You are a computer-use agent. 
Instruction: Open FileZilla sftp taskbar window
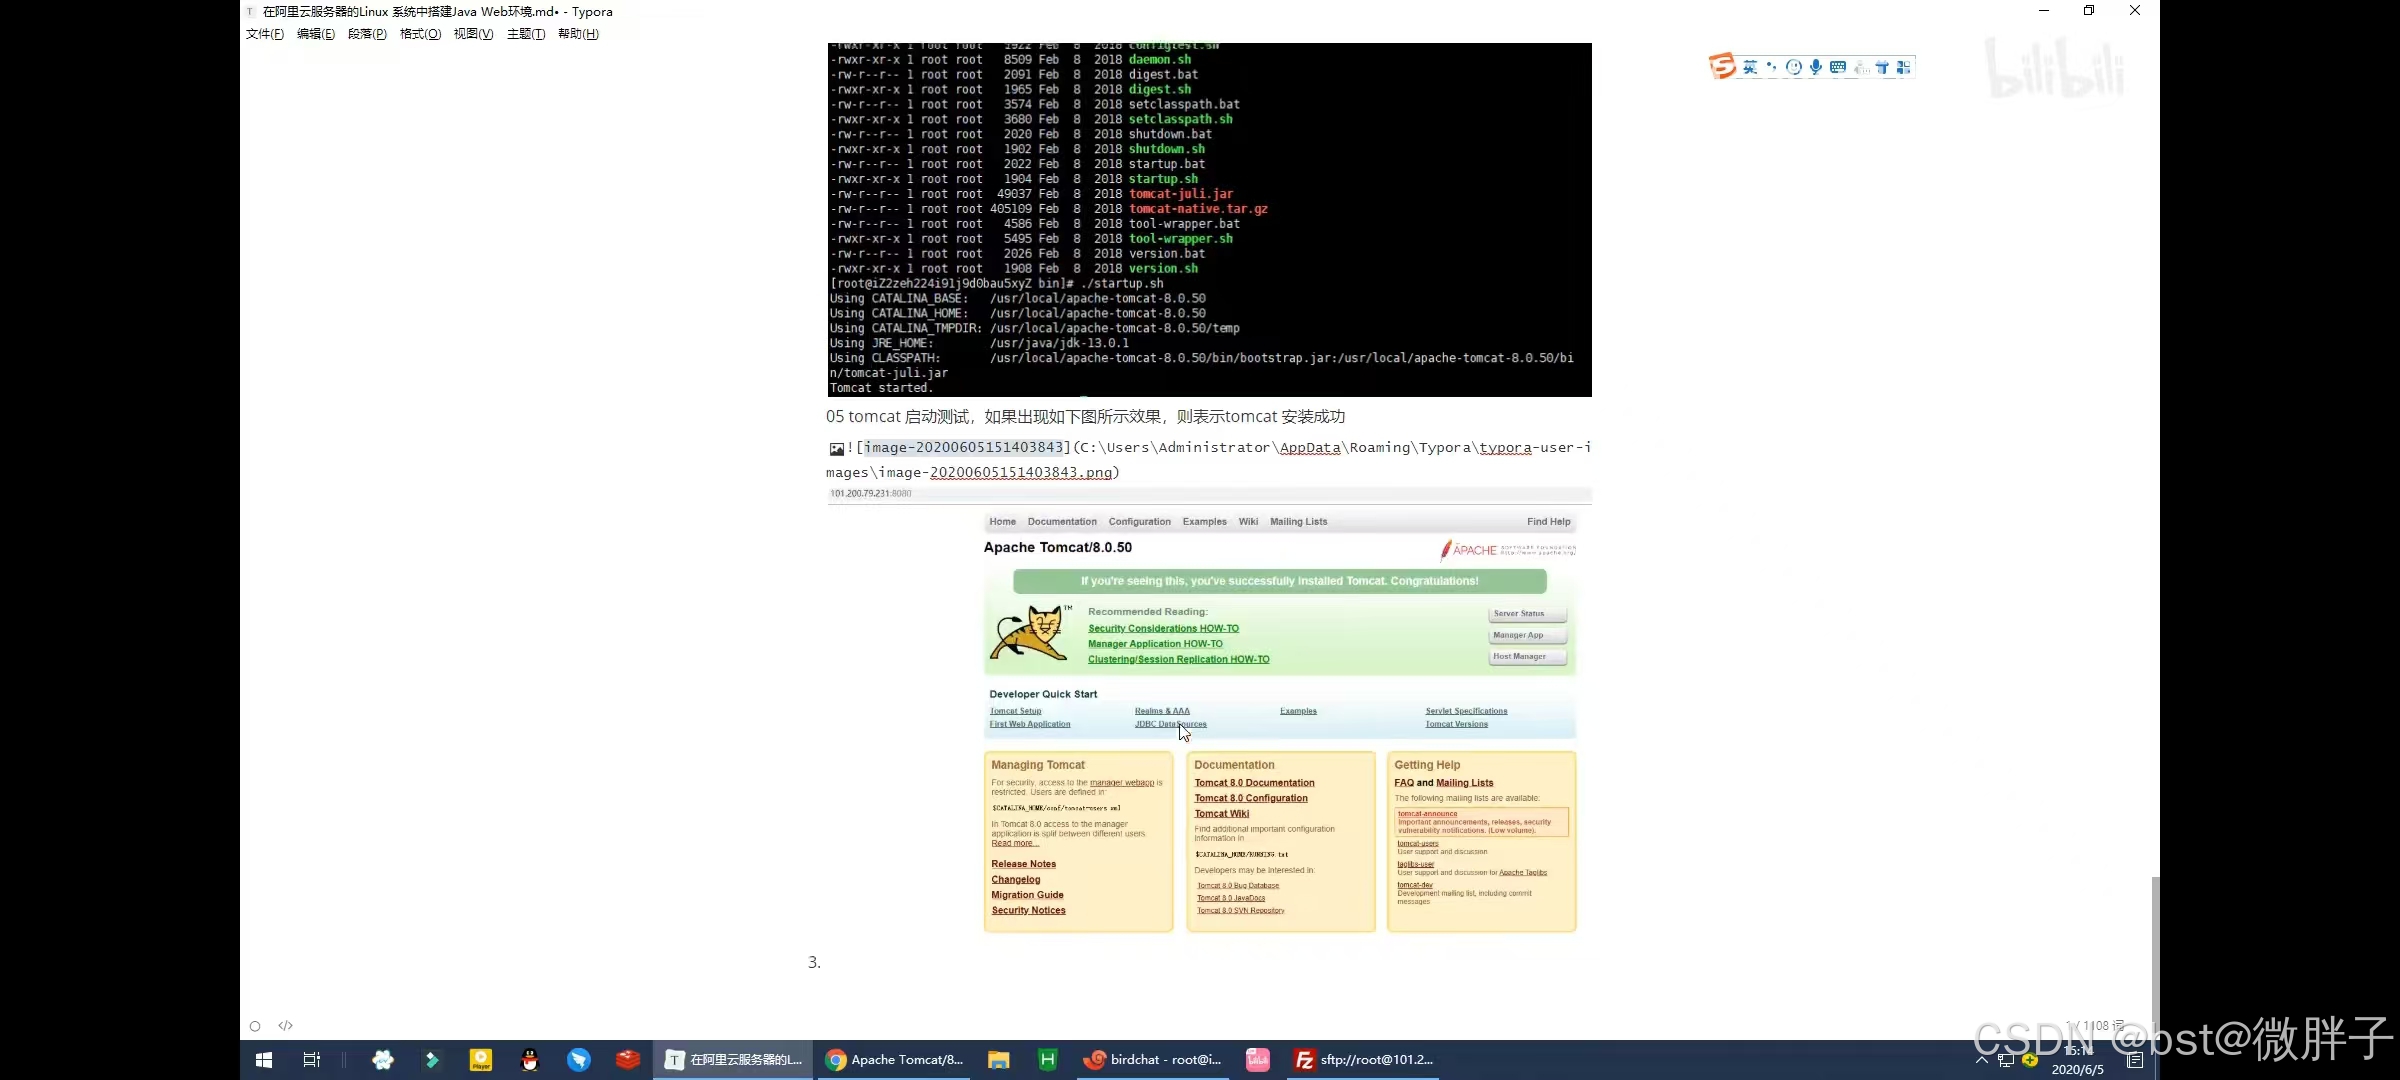(1364, 1060)
